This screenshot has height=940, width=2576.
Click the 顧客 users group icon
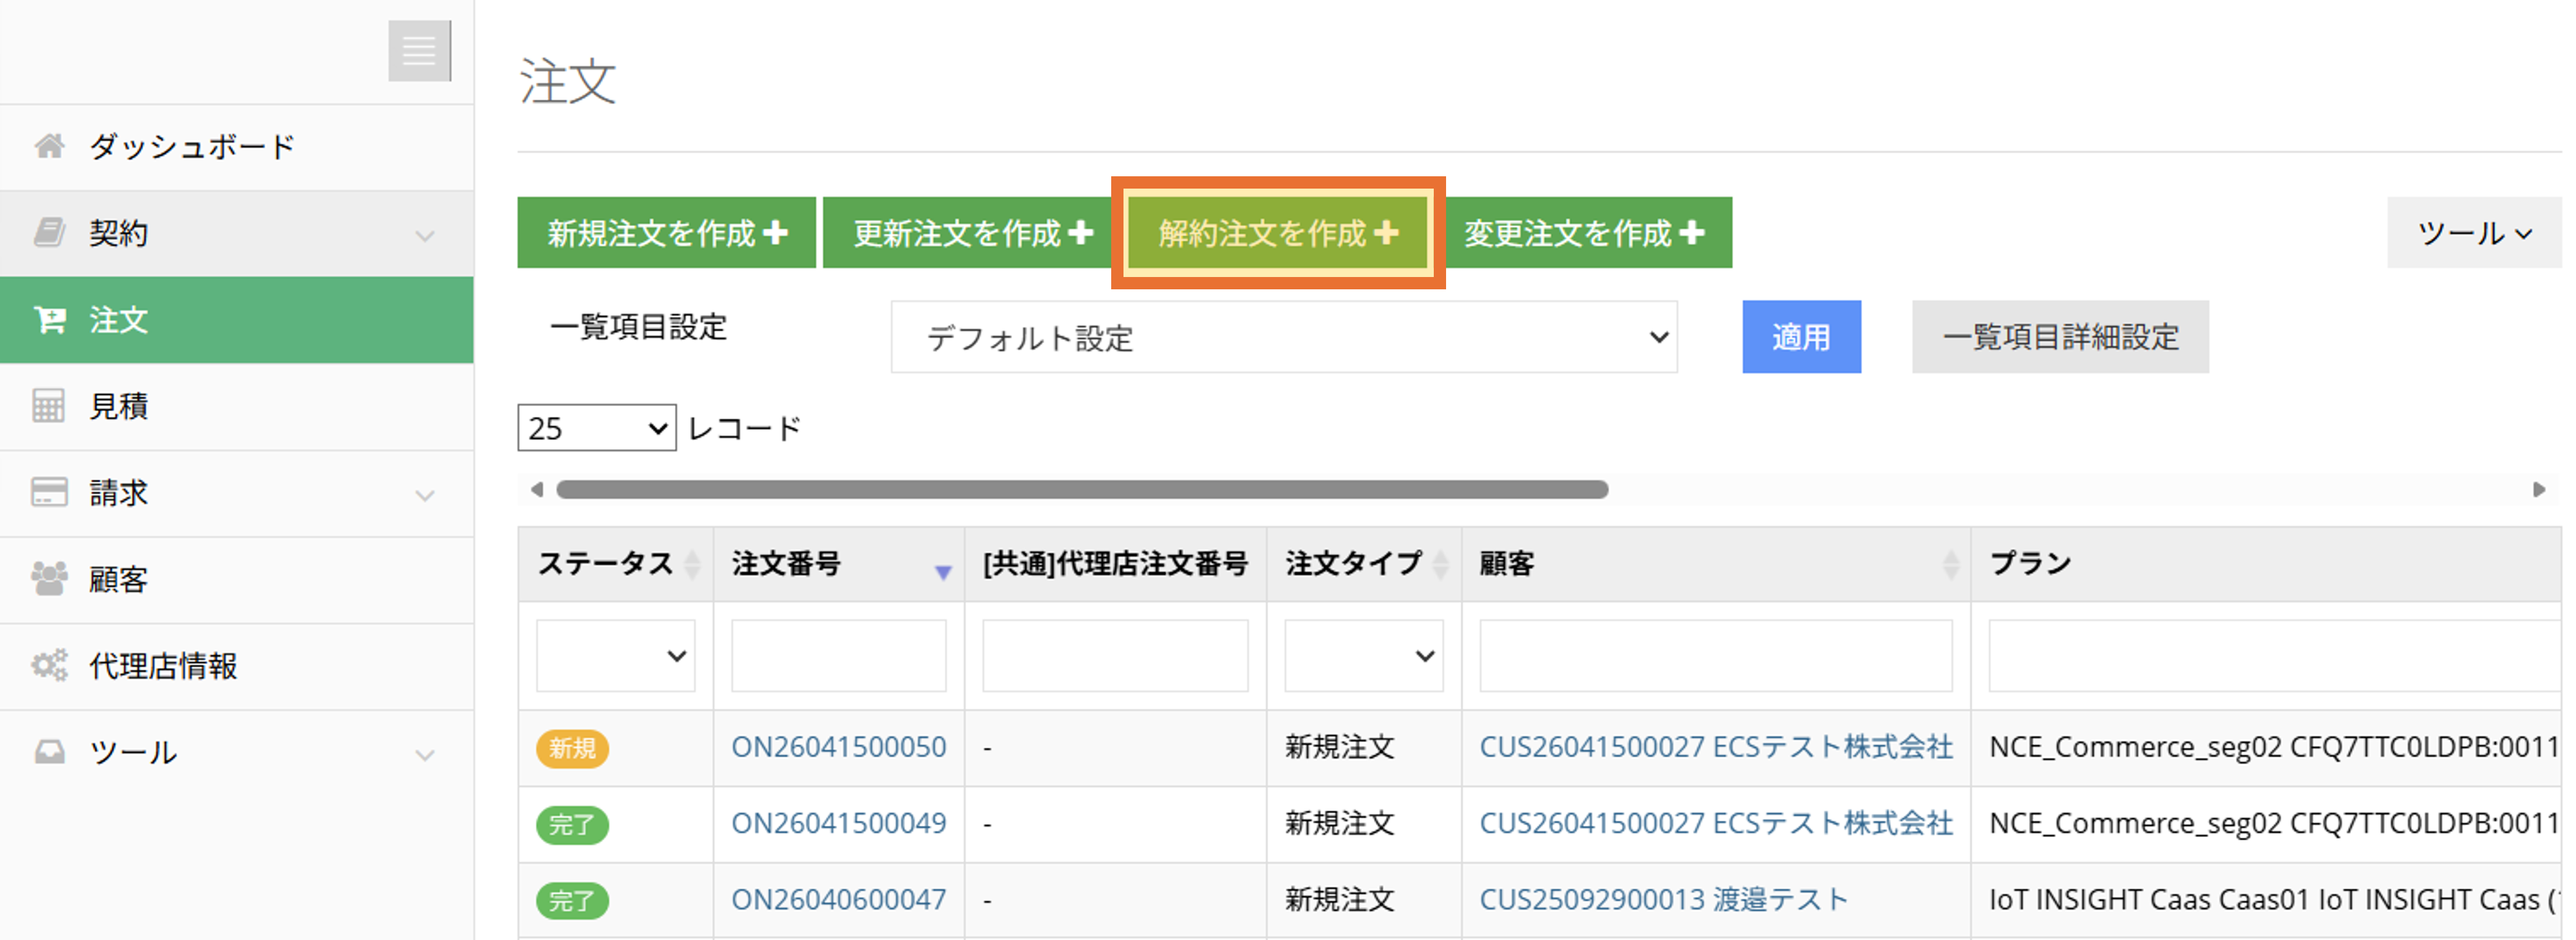49,578
